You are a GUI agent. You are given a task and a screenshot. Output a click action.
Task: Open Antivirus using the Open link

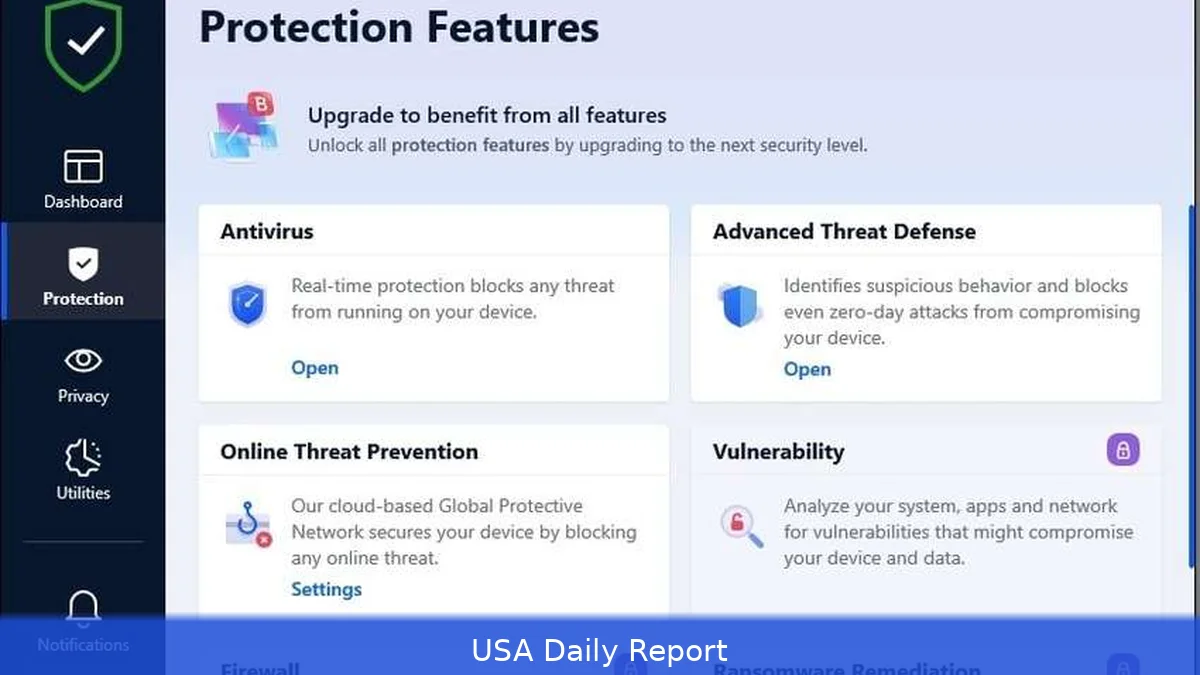(x=314, y=368)
